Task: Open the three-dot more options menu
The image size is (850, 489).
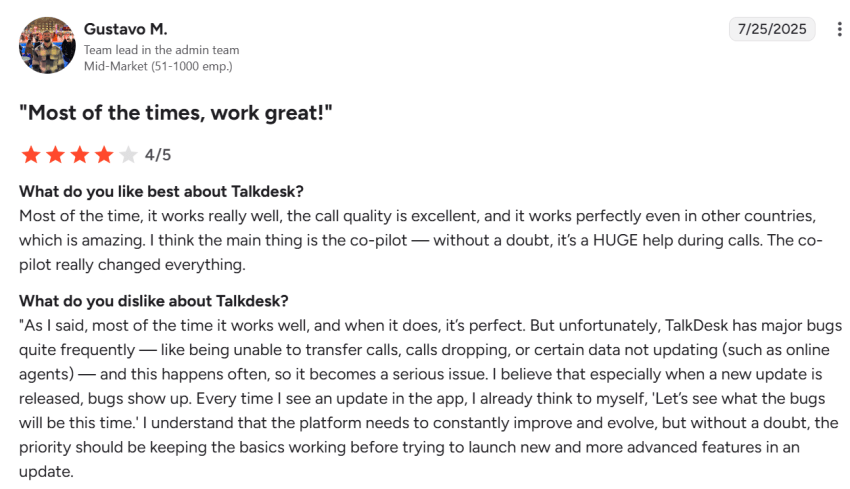Action: (x=838, y=30)
